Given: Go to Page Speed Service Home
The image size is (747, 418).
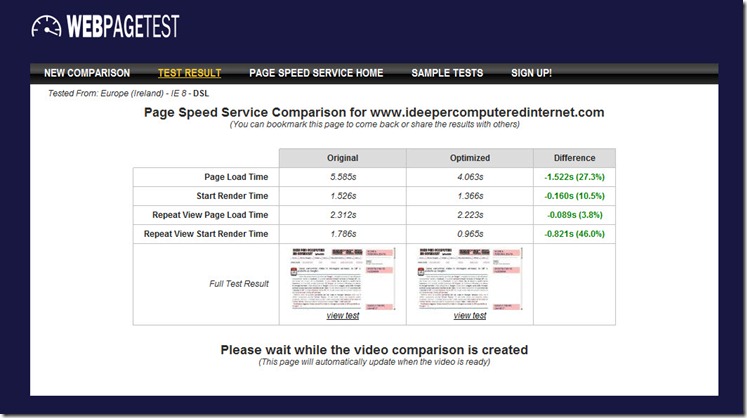Looking at the screenshot, I should point(316,73).
